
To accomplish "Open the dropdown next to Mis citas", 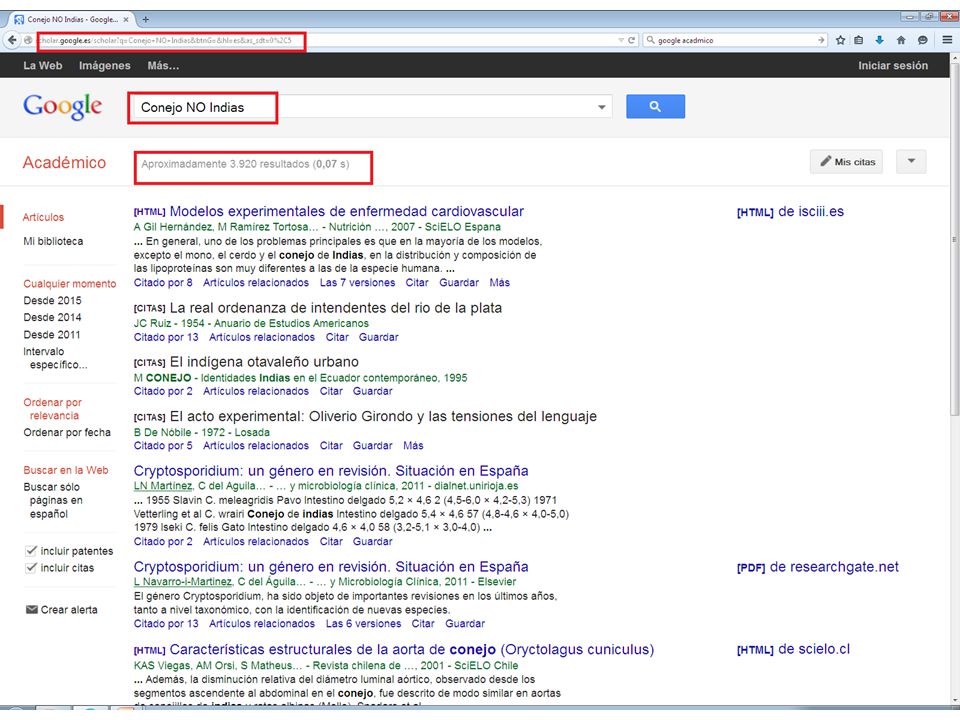I will click(911, 162).
